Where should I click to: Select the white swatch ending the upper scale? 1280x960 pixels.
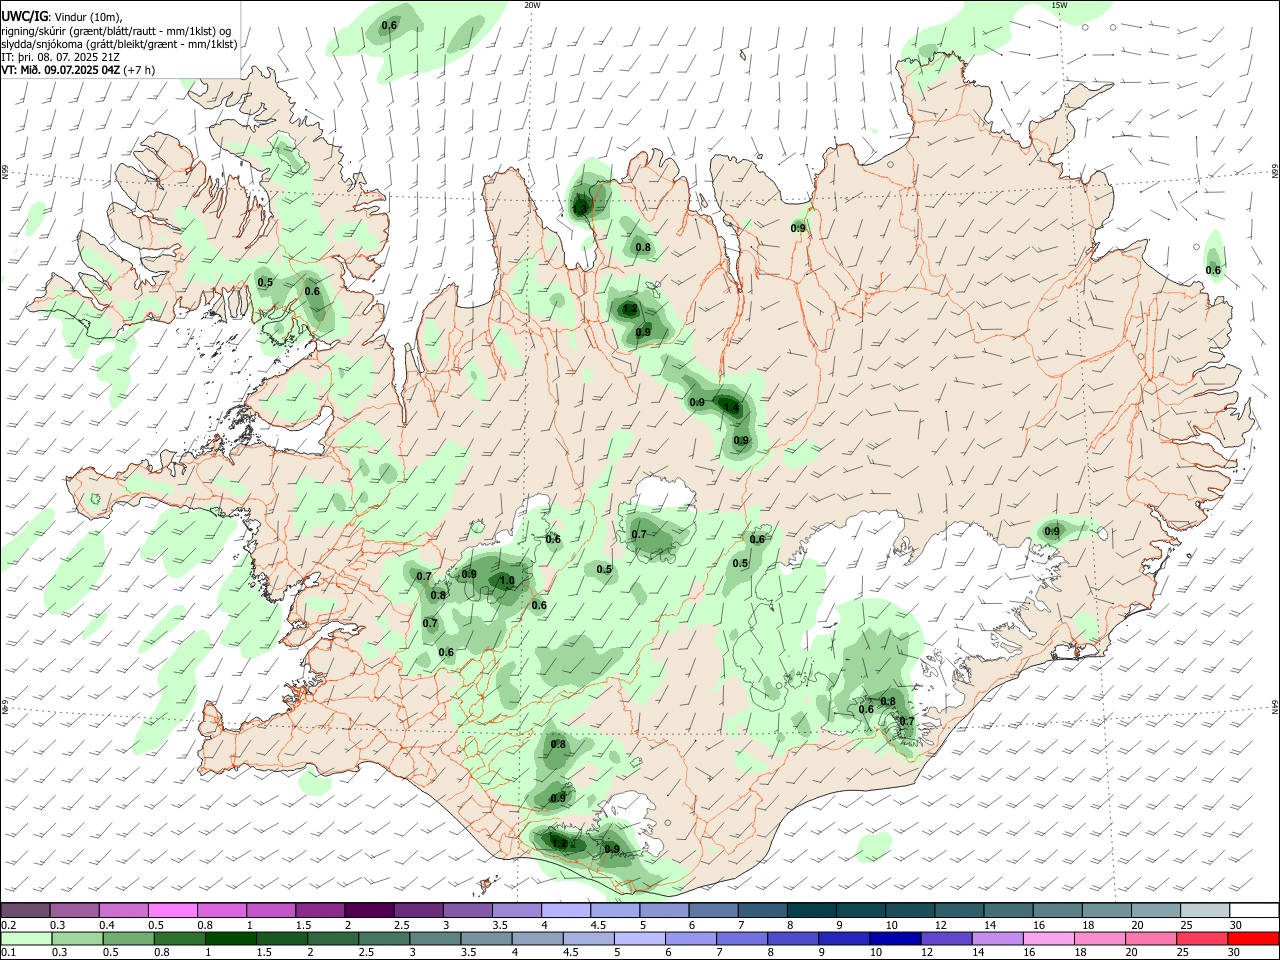click(x=1253, y=910)
